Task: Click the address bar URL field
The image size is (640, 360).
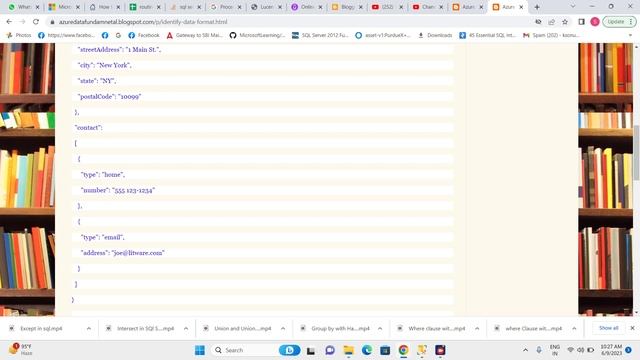Action: [x=286, y=22]
